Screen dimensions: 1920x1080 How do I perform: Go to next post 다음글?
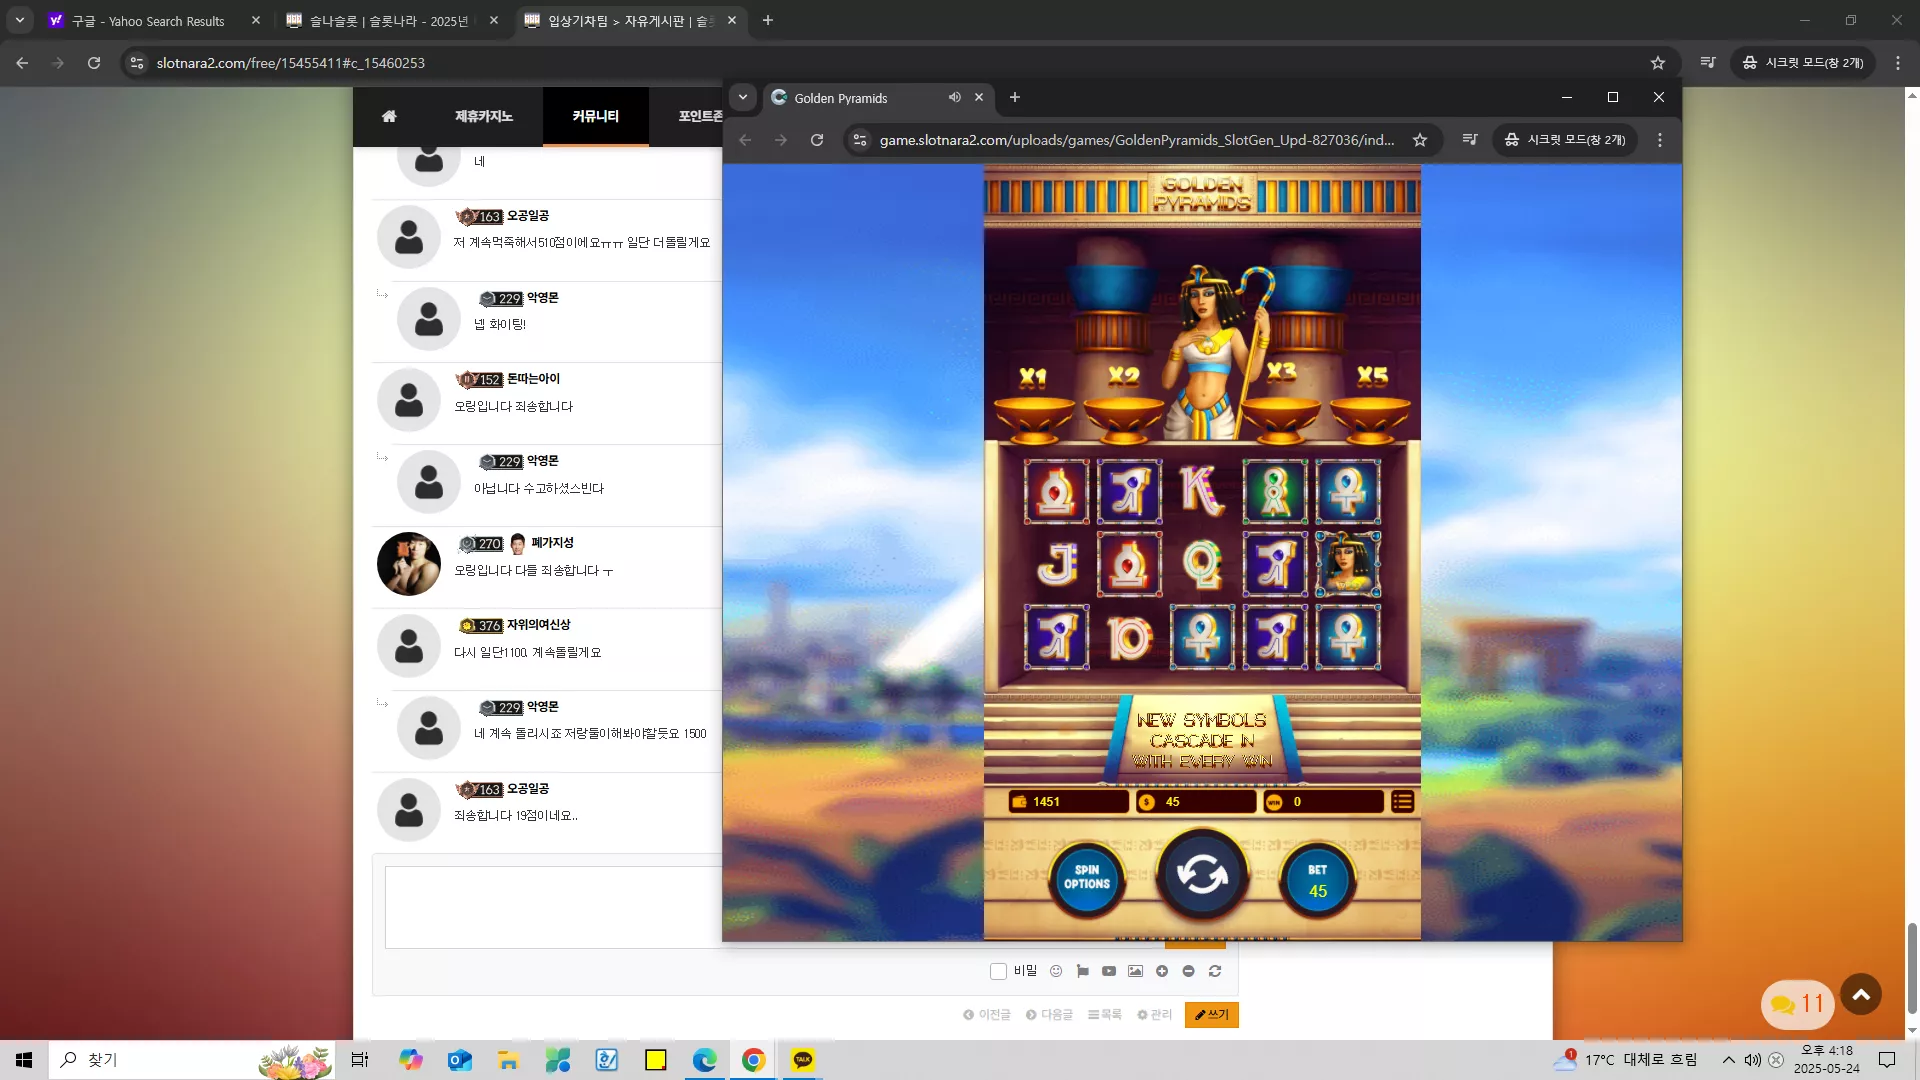click(x=1049, y=1015)
